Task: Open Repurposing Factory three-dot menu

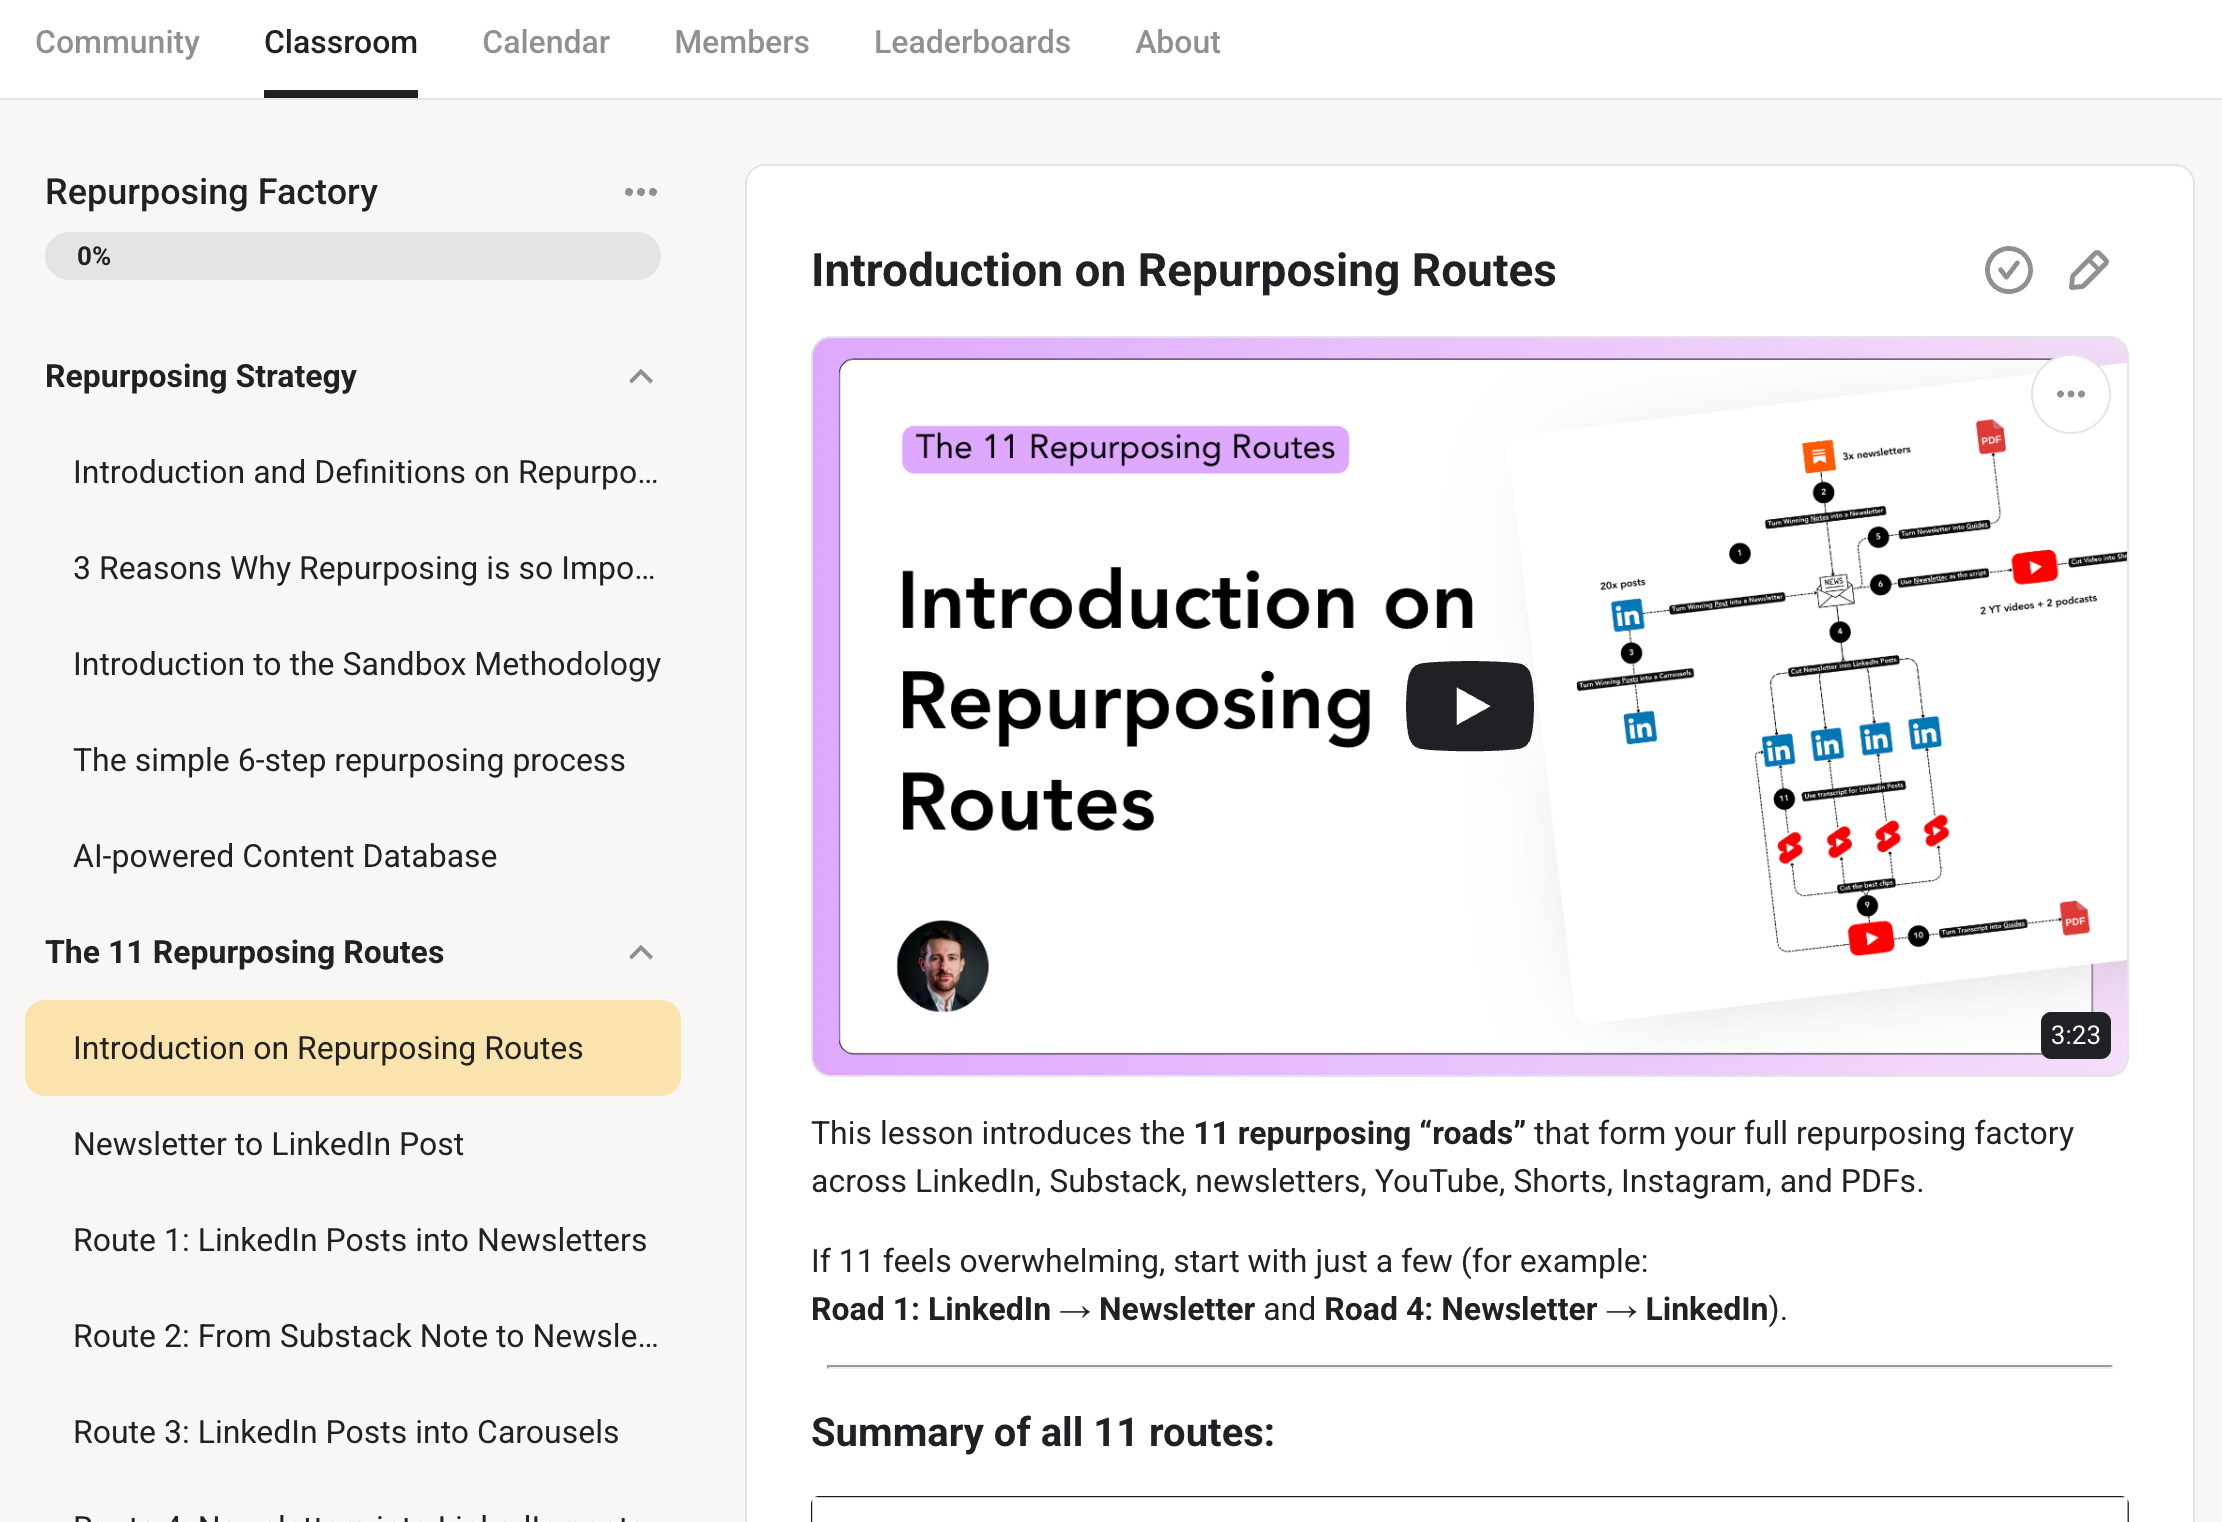Action: point(640,192)
